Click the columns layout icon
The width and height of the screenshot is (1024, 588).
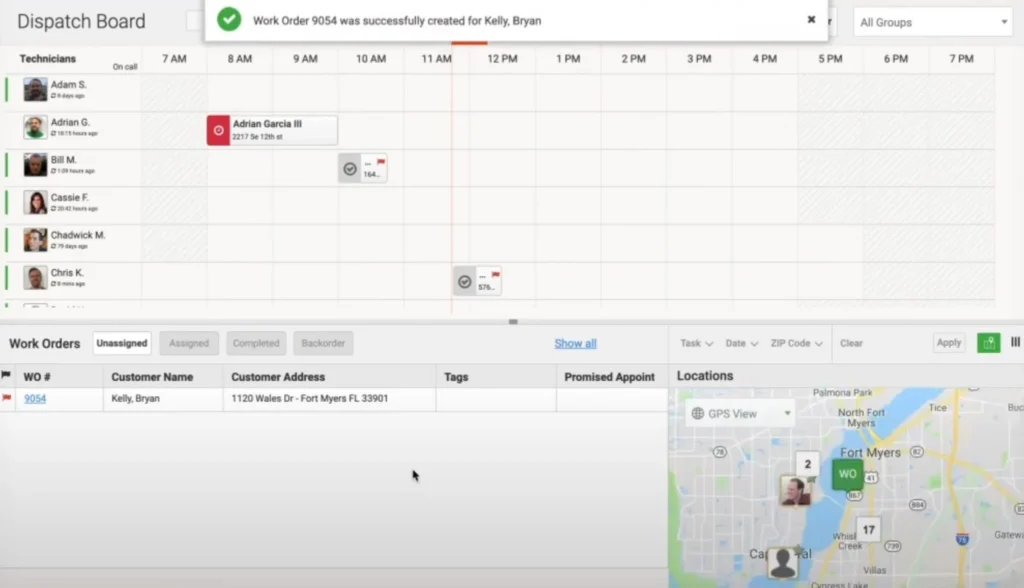1015,342
